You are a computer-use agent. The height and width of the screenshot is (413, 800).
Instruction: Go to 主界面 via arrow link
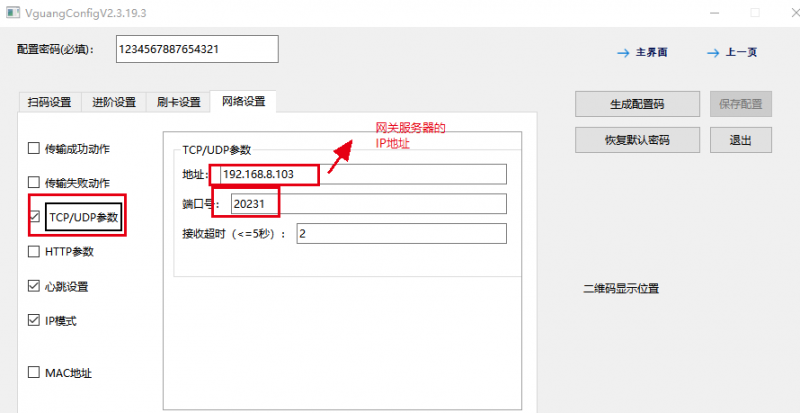tap(642, 52)
